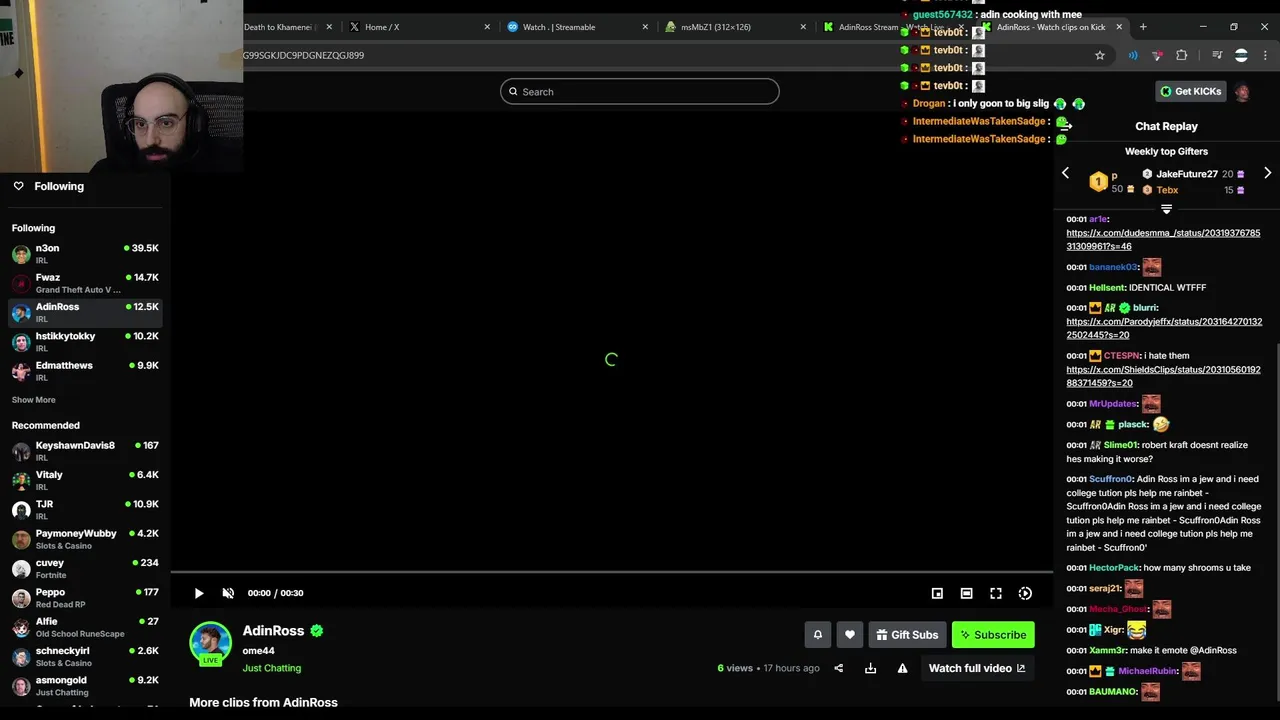
Task: Open a new browser tab
Action: pyautogui.click(x=1143, y=27)
